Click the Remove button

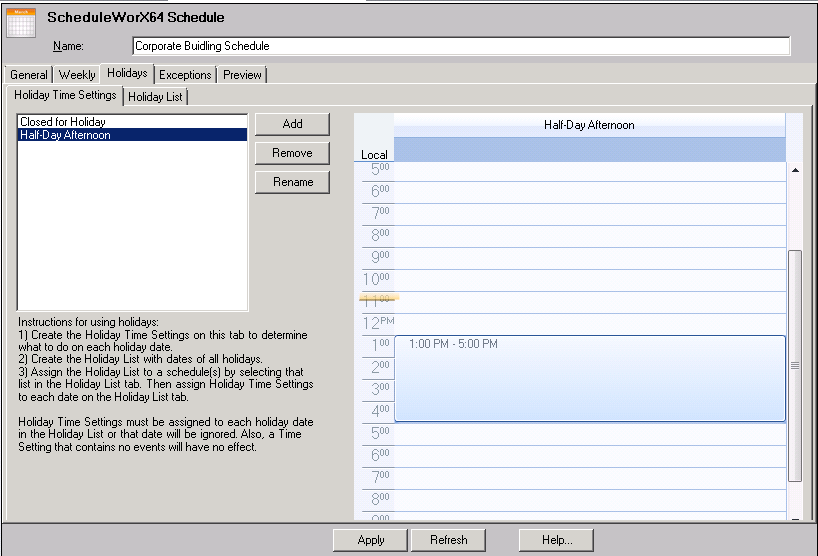click(x=292, y=153)
